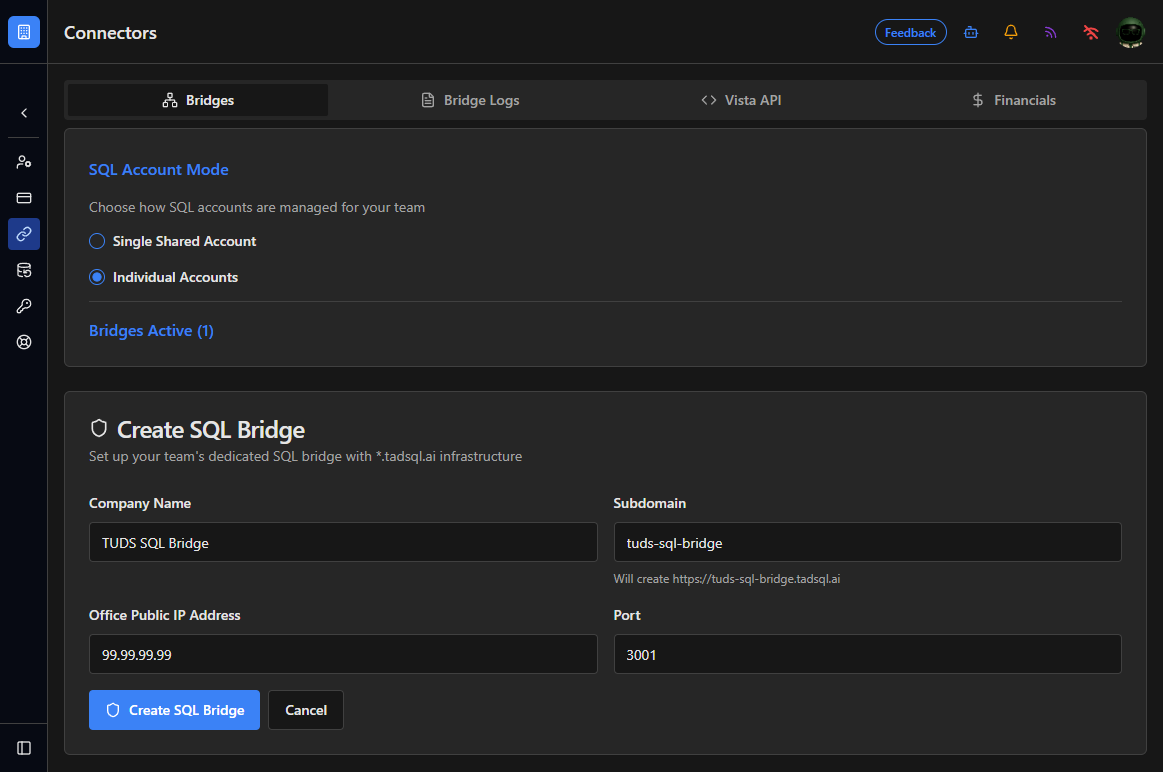Click the Create SQL Bridge button
Image resolution: width=1163 pixels, height=772 pixels.
[x=174, y=710]
